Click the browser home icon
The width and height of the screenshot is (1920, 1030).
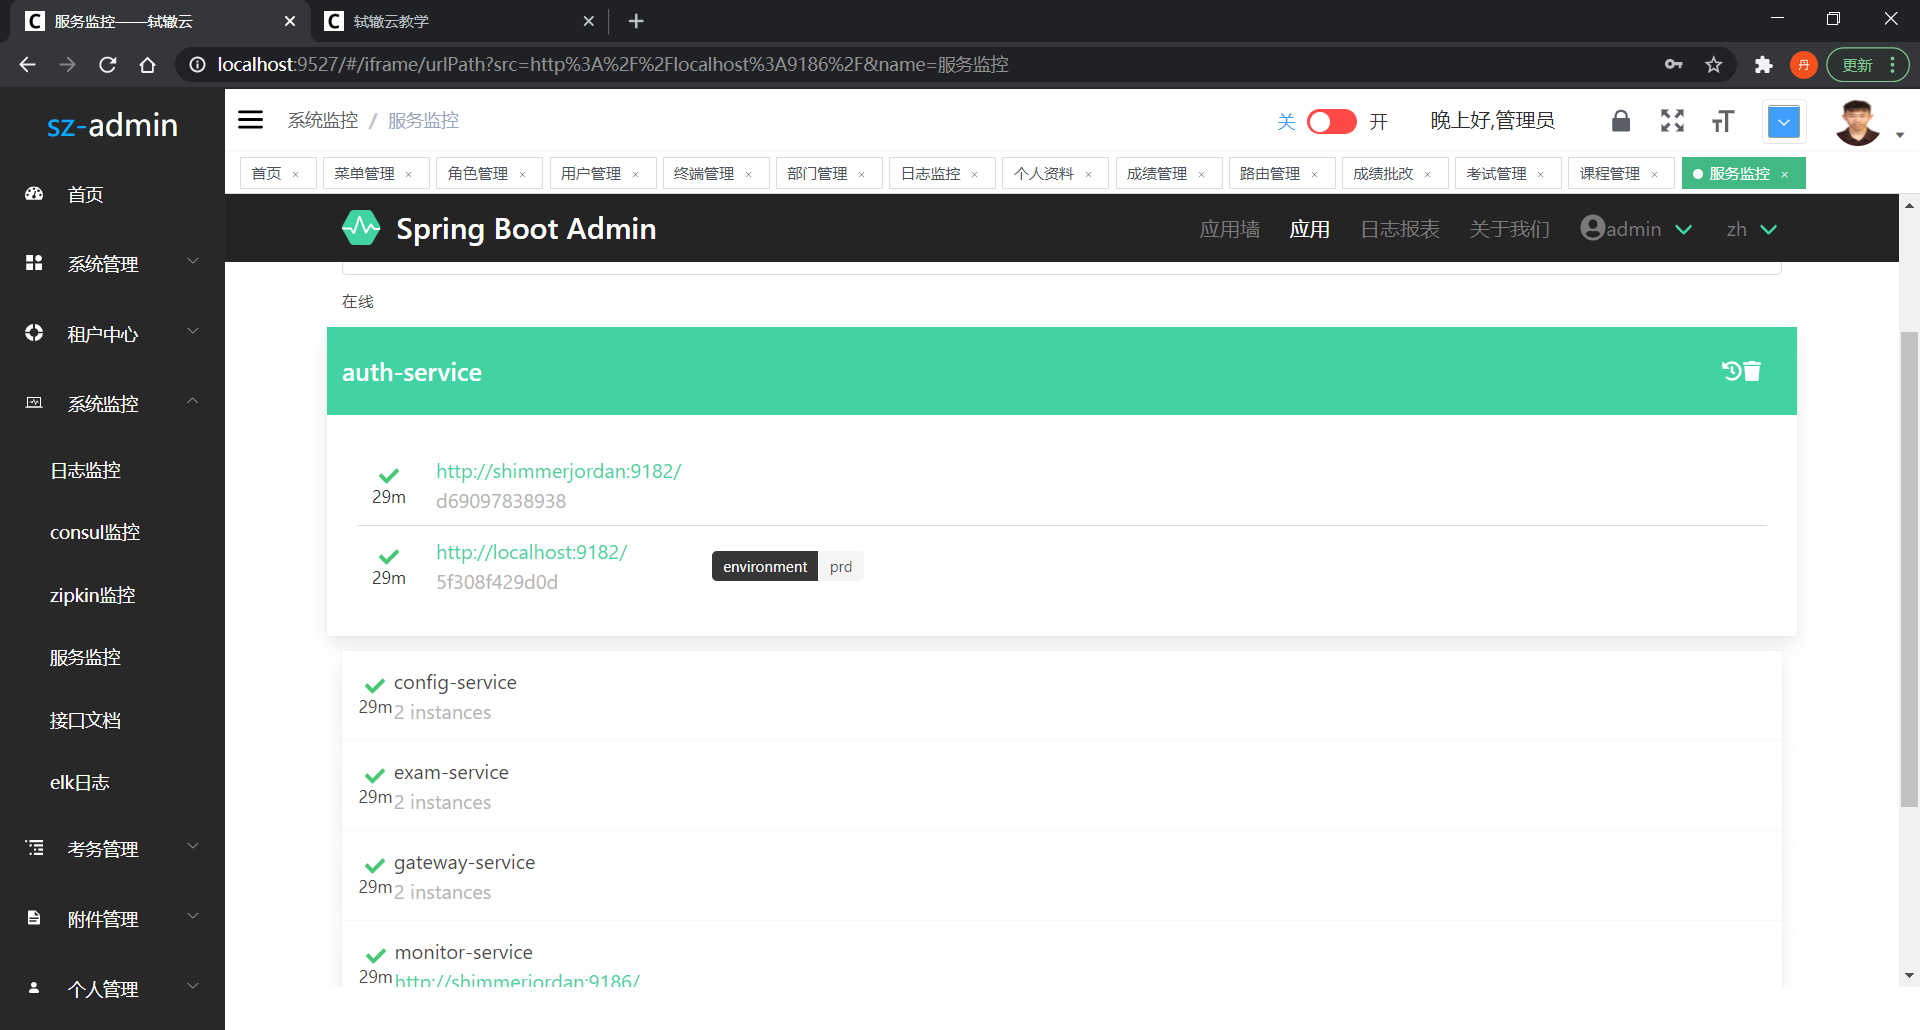point(148,64)
